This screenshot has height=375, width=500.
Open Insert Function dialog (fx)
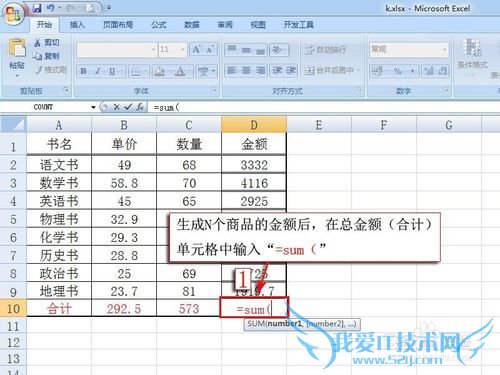click(x=140, y=107)
